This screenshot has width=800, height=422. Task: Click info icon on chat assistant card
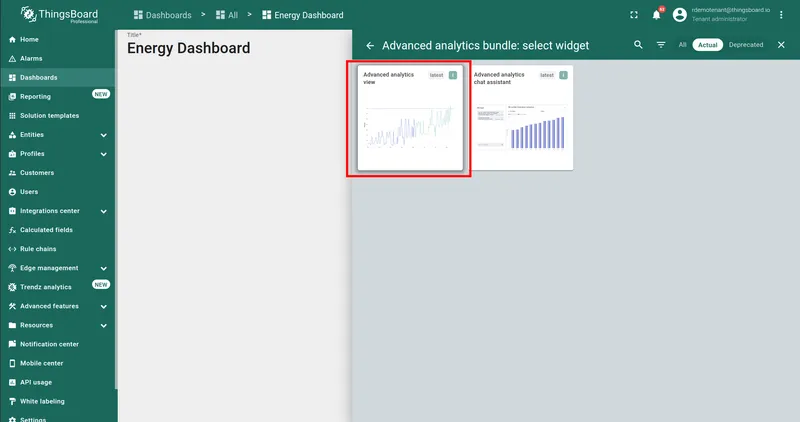(x=563, y=75)
